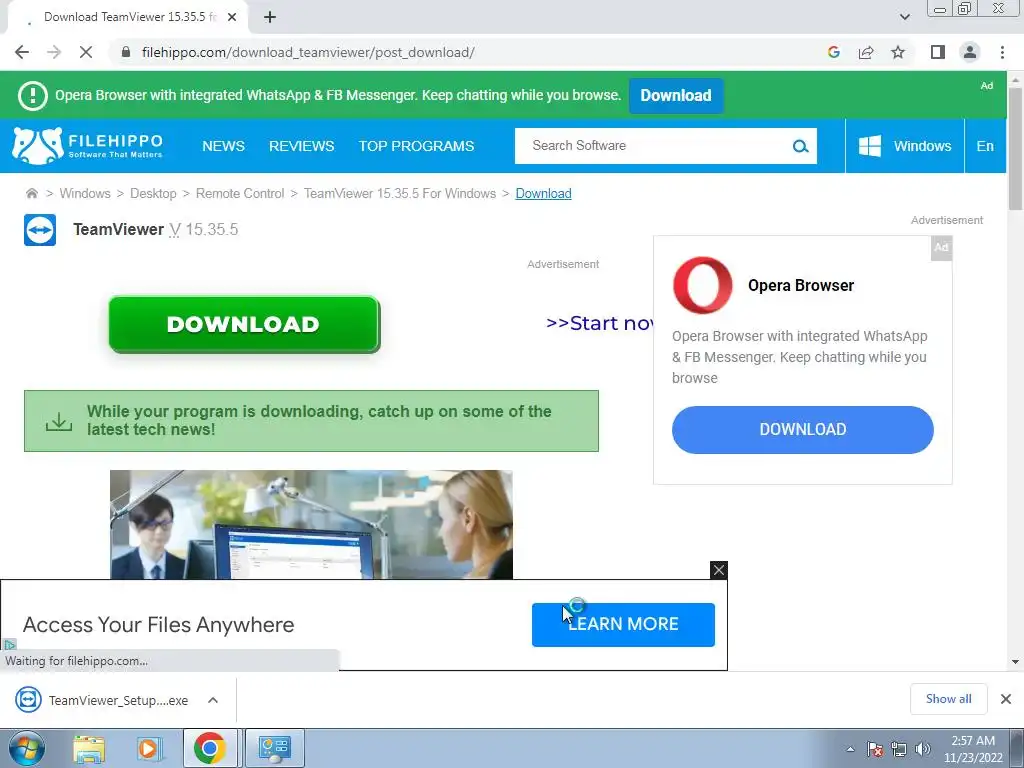The height and width of the screenshot is (768, 1024).
Task: Close the downloads bar
Action: tap(1006, 699)
